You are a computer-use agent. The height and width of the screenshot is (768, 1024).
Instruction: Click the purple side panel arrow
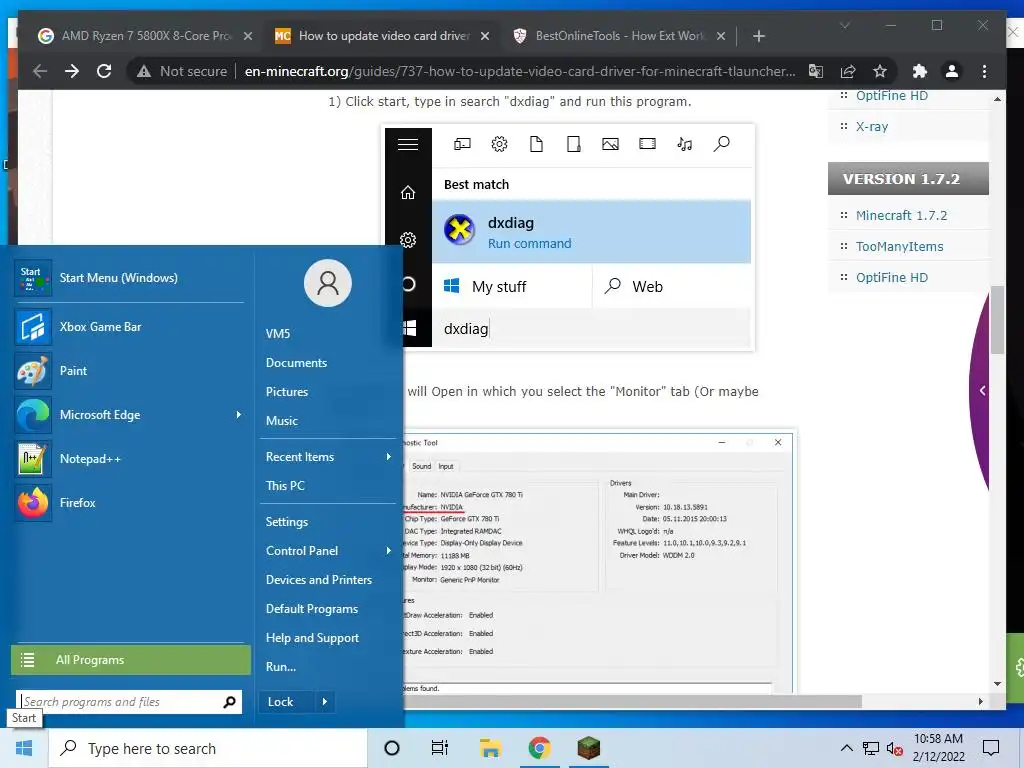click(x=982, y=391)
